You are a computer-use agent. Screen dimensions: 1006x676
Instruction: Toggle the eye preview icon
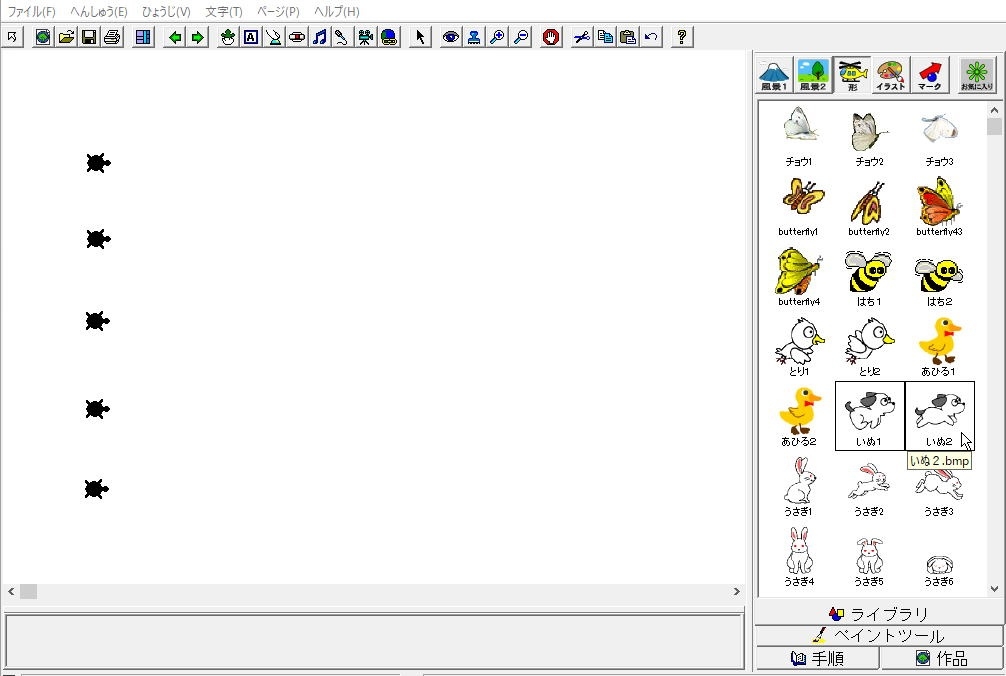[451, 37]
